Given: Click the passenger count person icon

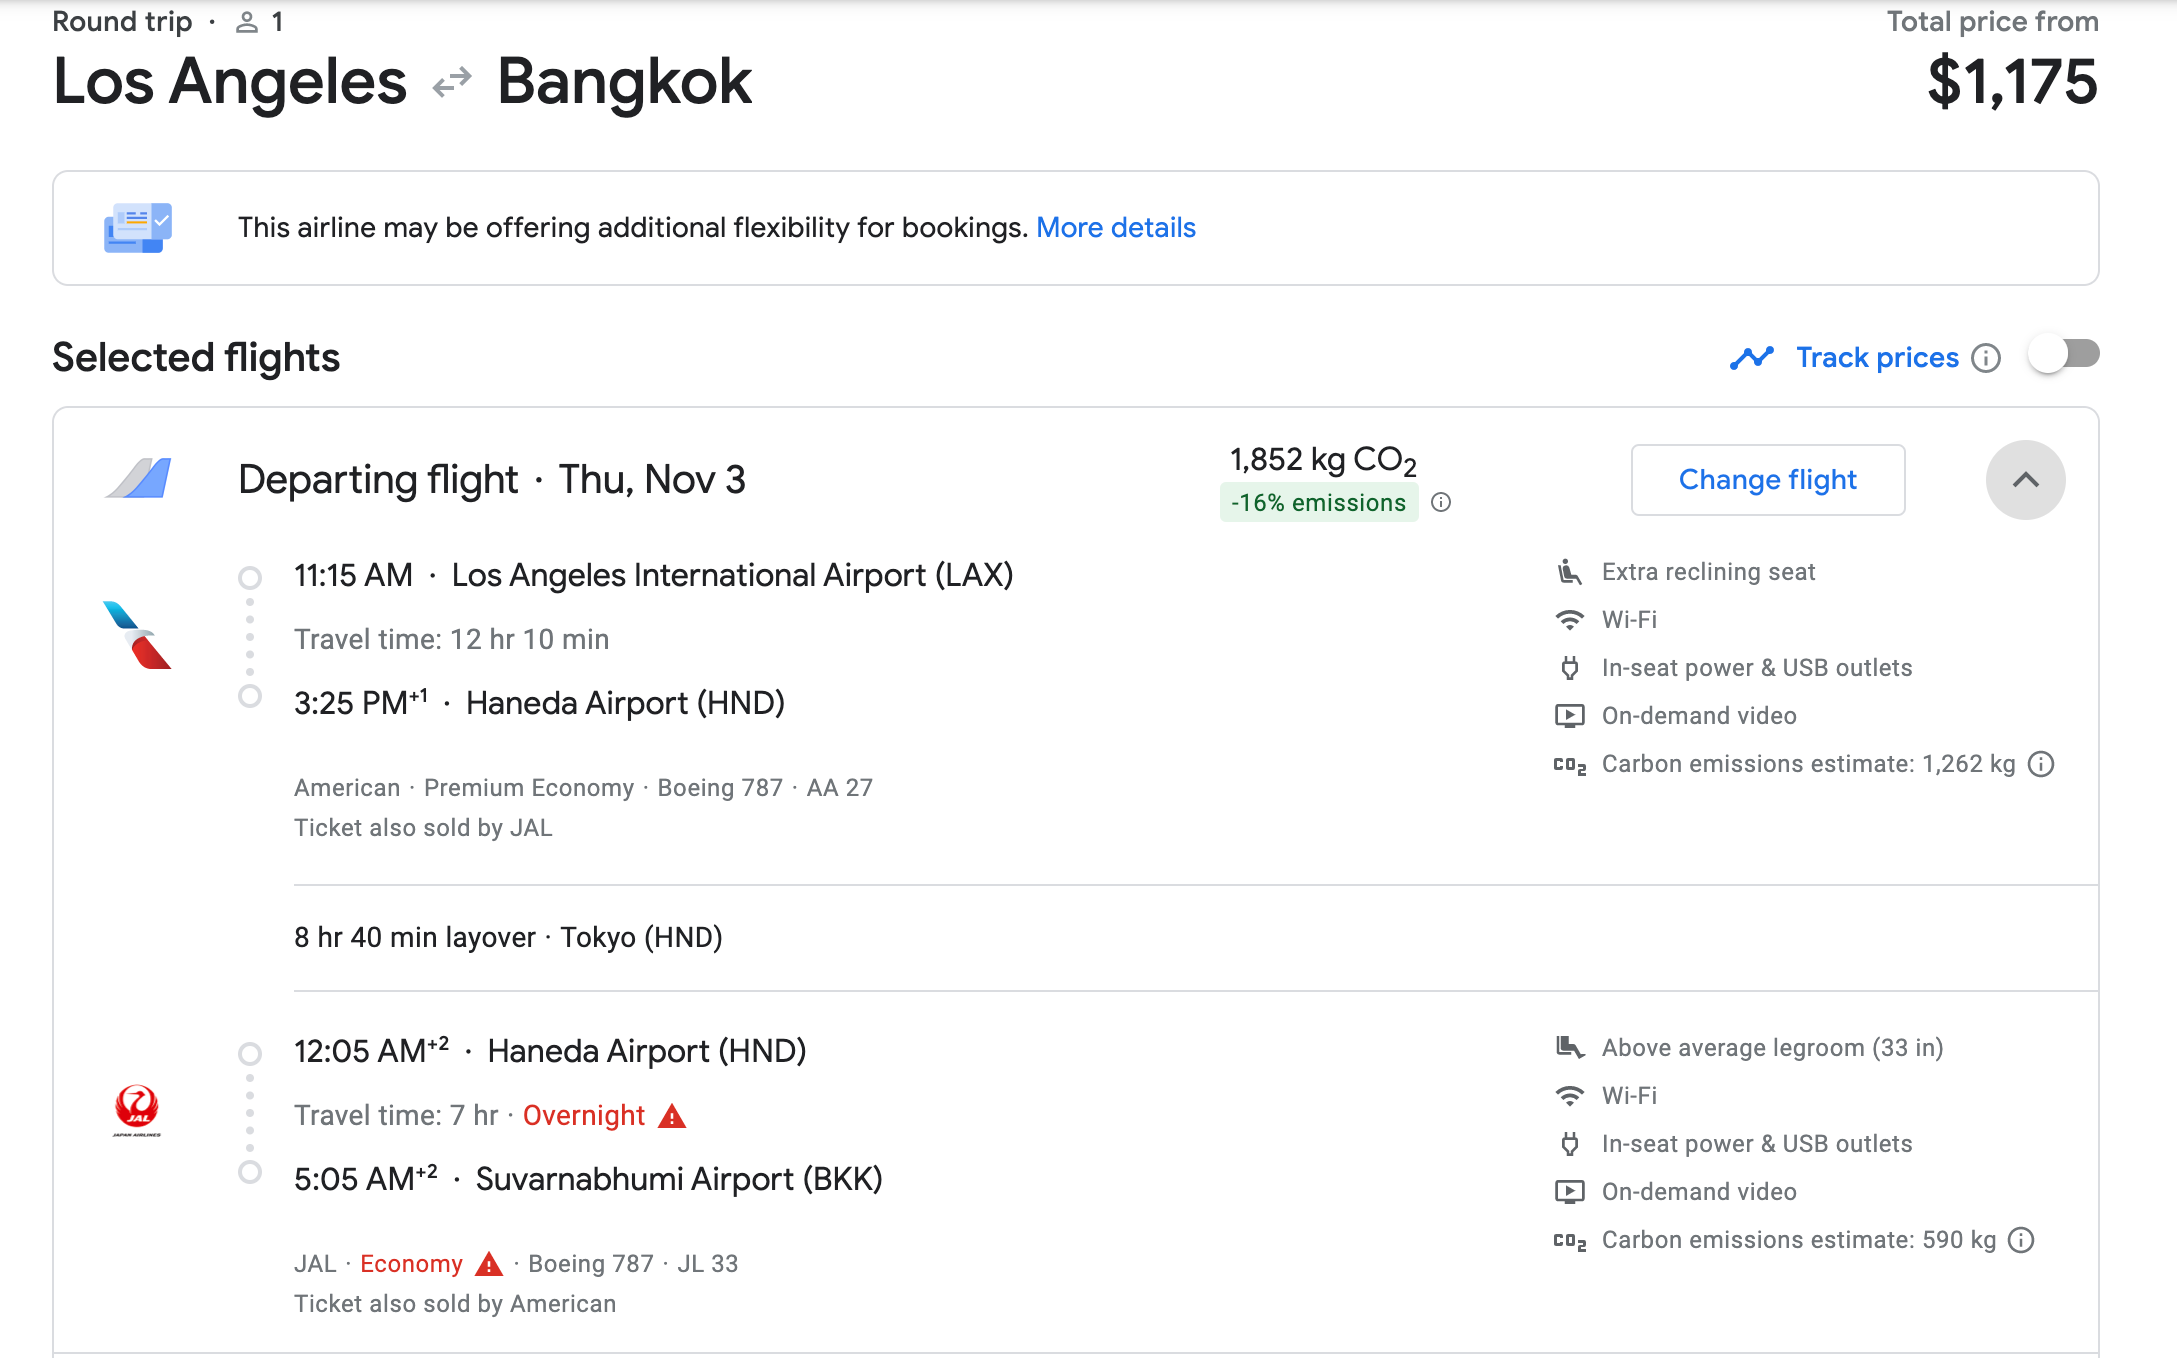Looking at the screenshot, I should point(246,22).
